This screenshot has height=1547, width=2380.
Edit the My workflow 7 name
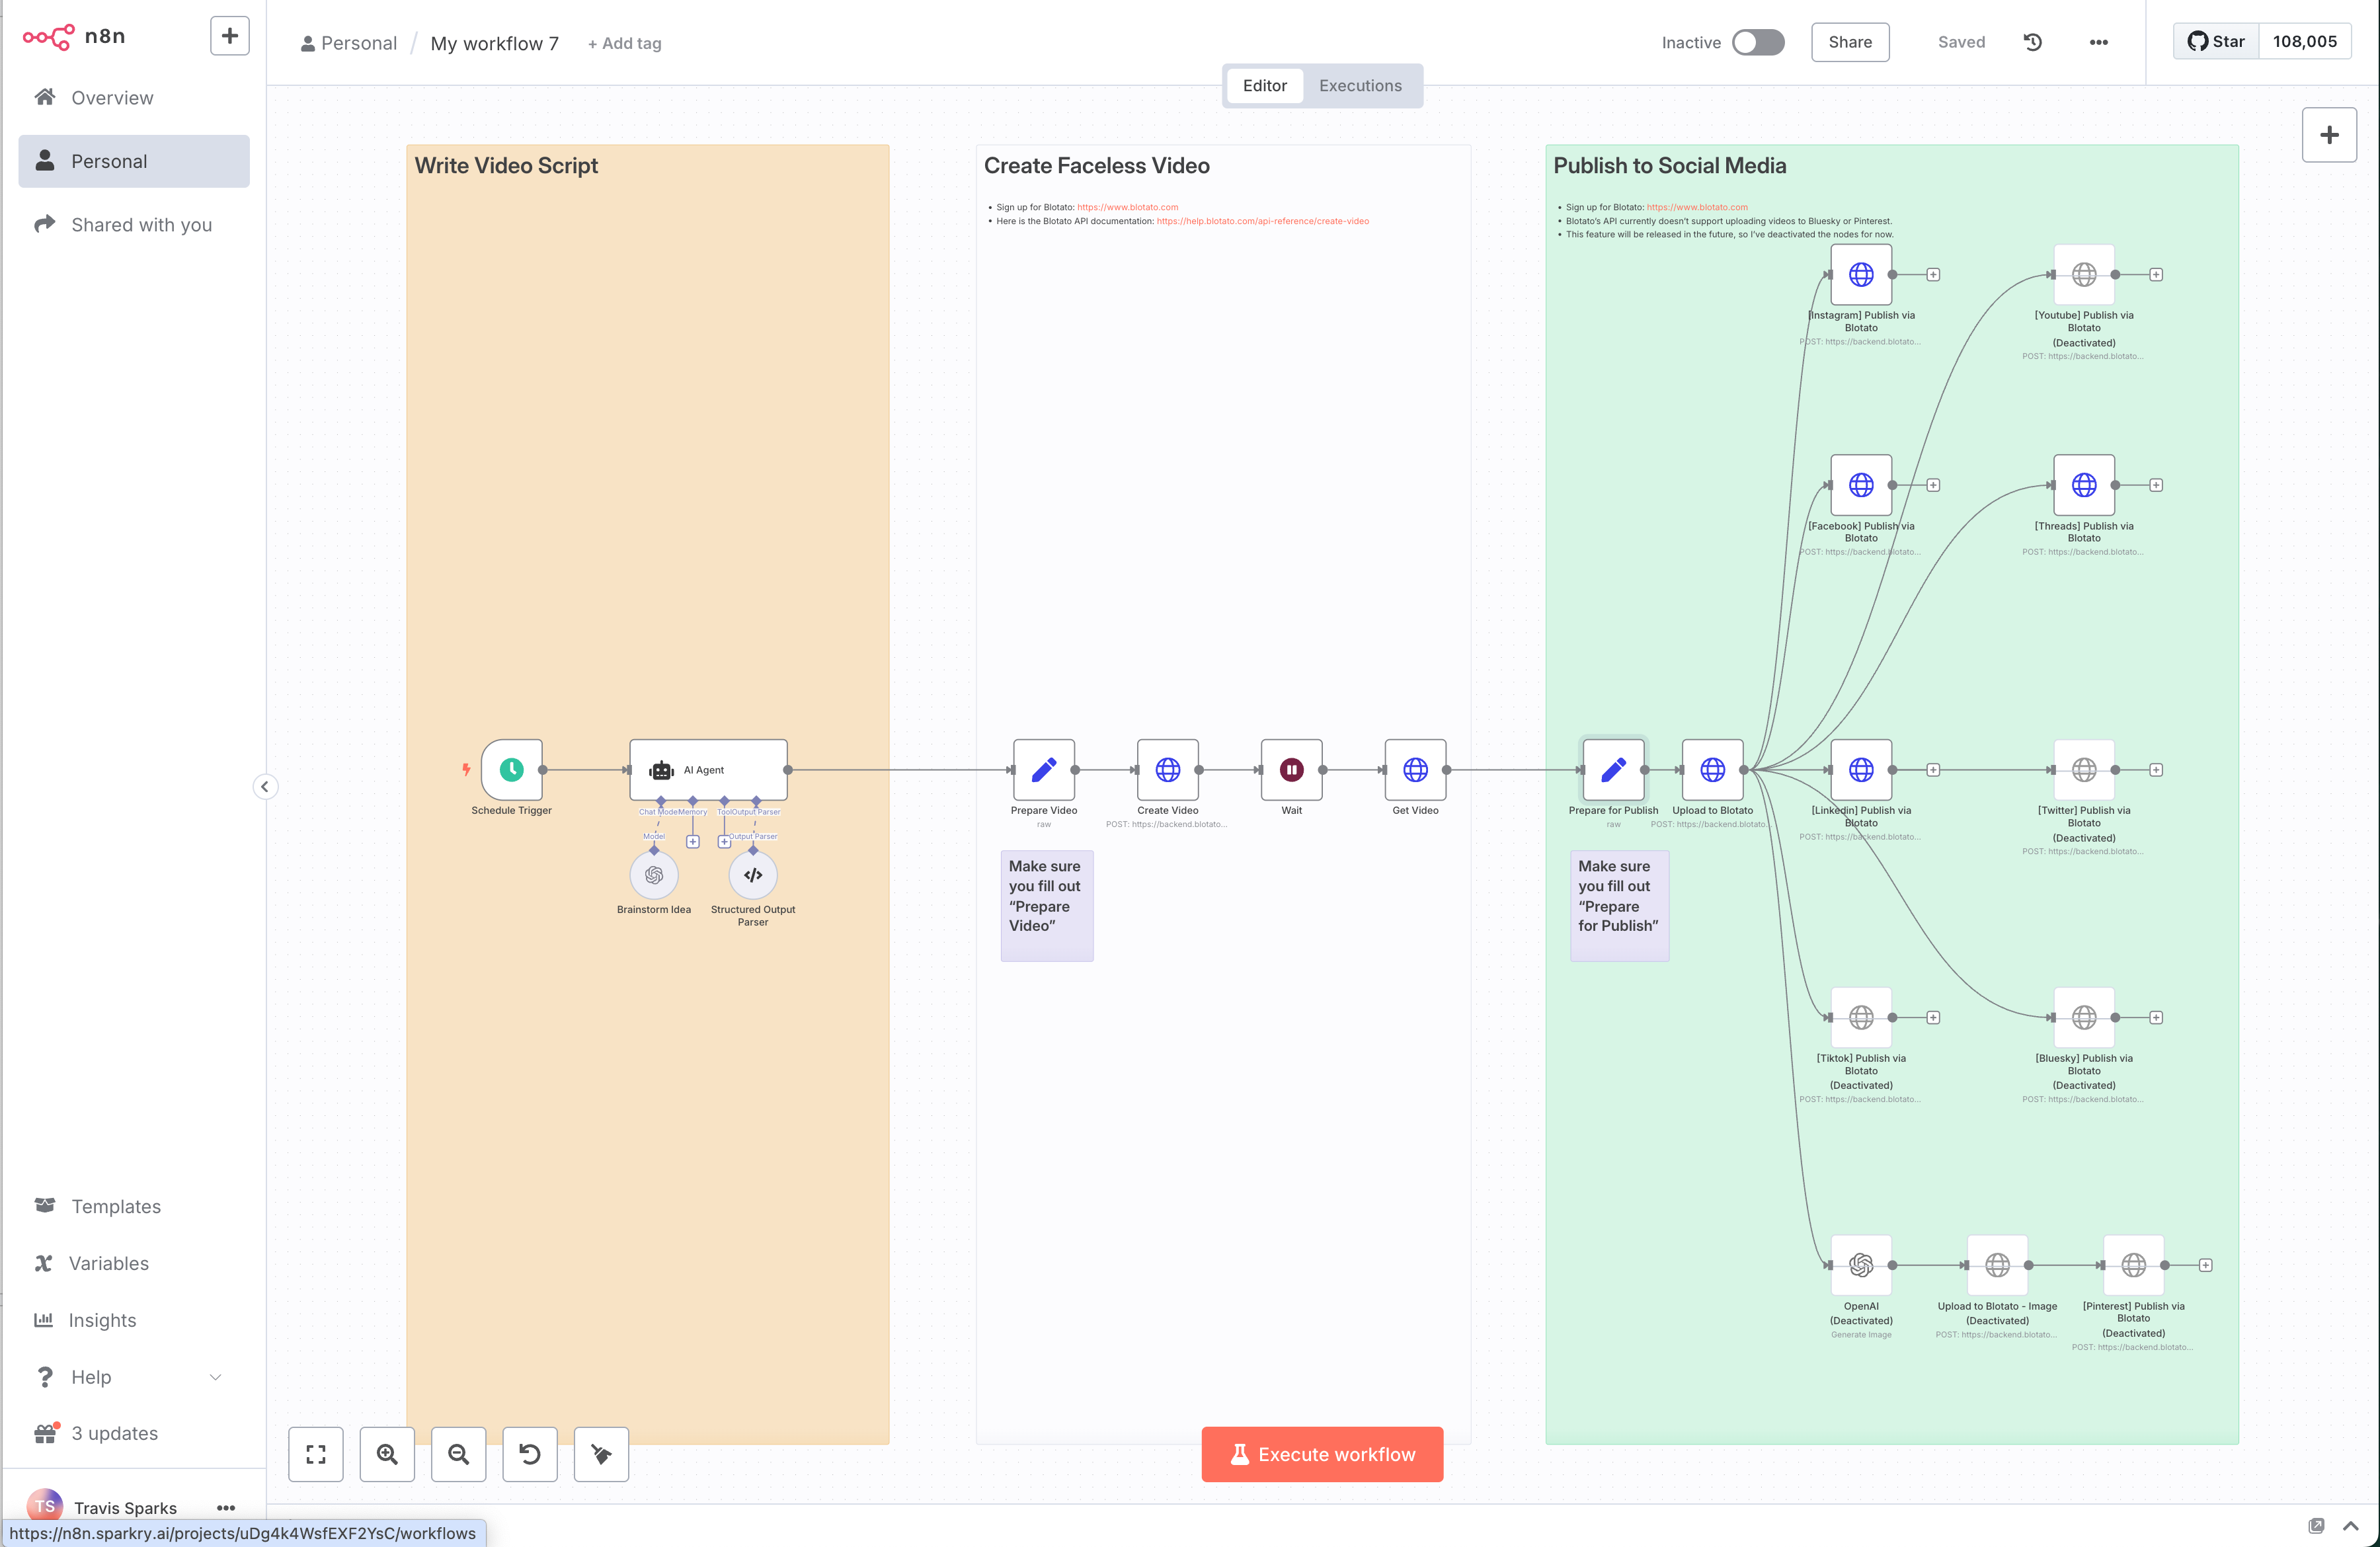click(495, 43)
